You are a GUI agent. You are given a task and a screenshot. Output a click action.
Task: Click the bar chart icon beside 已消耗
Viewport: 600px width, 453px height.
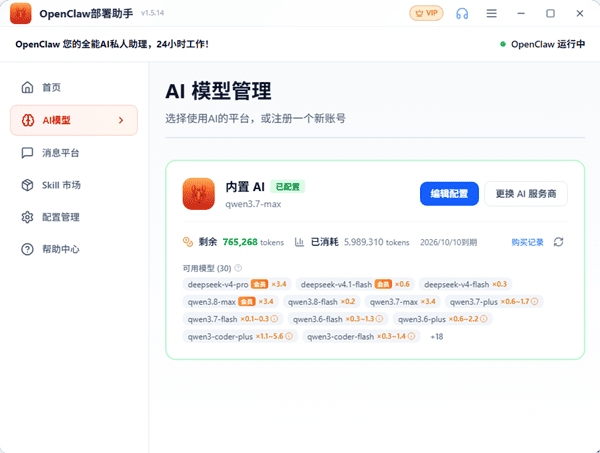pyautogui.click(x=299, y=242)
